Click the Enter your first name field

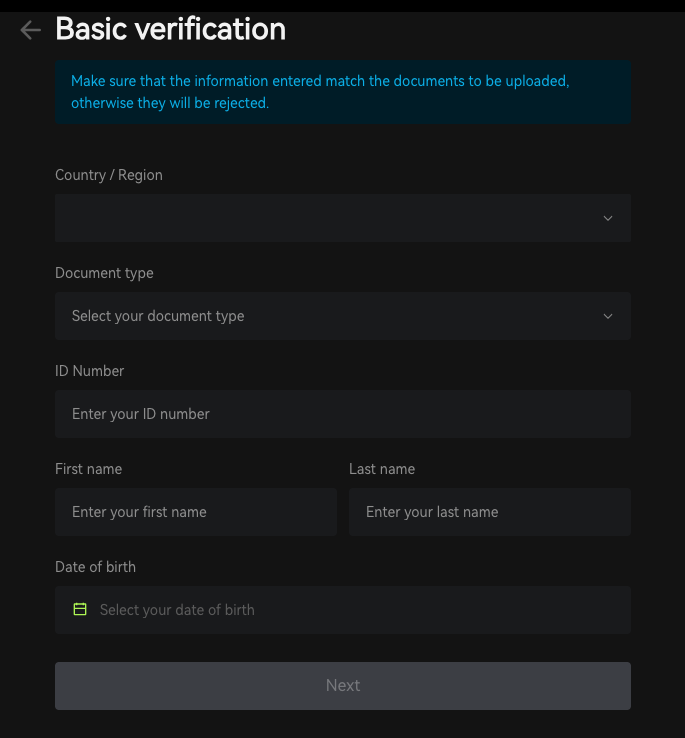[196, 512]
